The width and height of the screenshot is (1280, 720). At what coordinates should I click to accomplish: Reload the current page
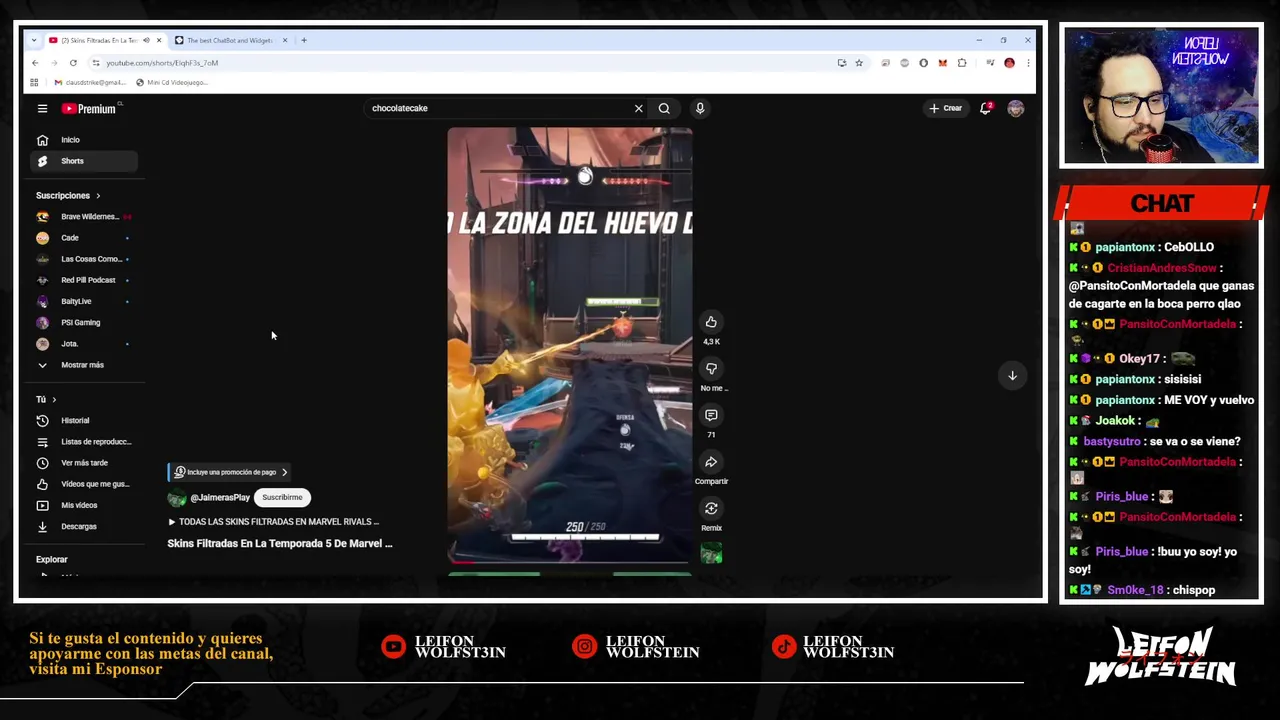click(73, 63)
